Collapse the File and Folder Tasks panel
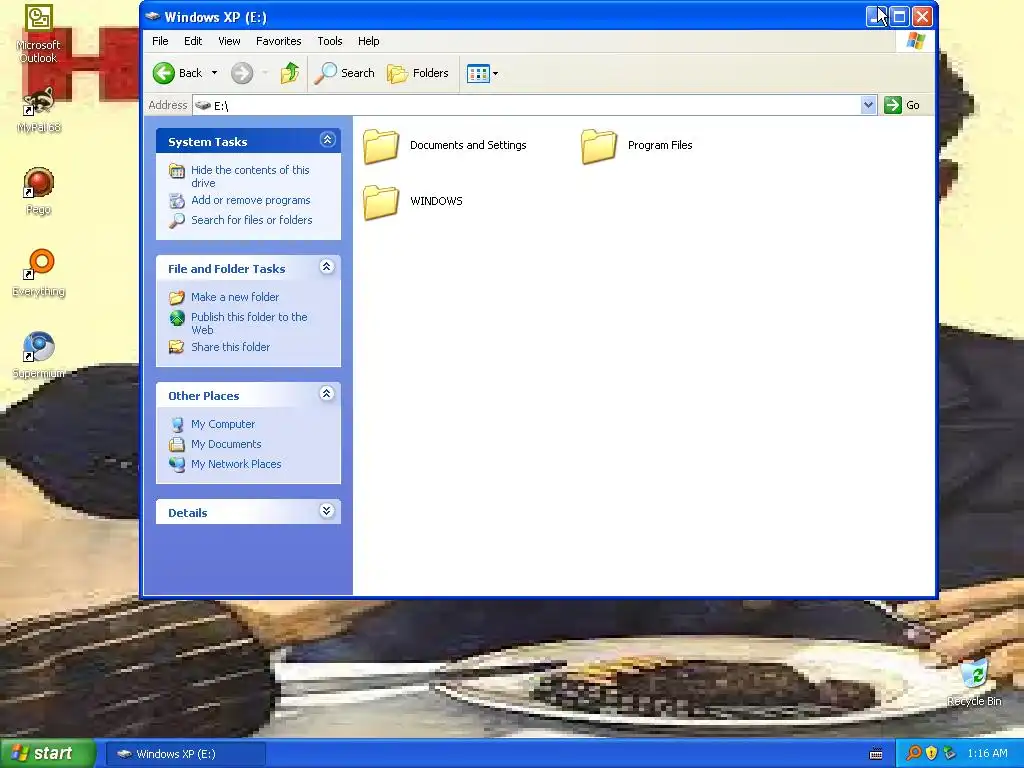The image size is (1024, 768). (327, 267)
